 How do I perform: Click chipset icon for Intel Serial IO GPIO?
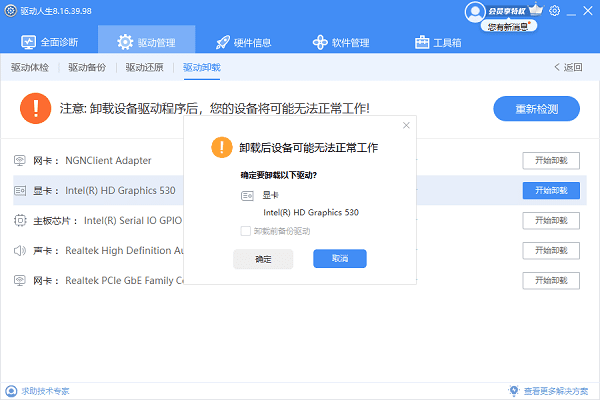point(20,220)
